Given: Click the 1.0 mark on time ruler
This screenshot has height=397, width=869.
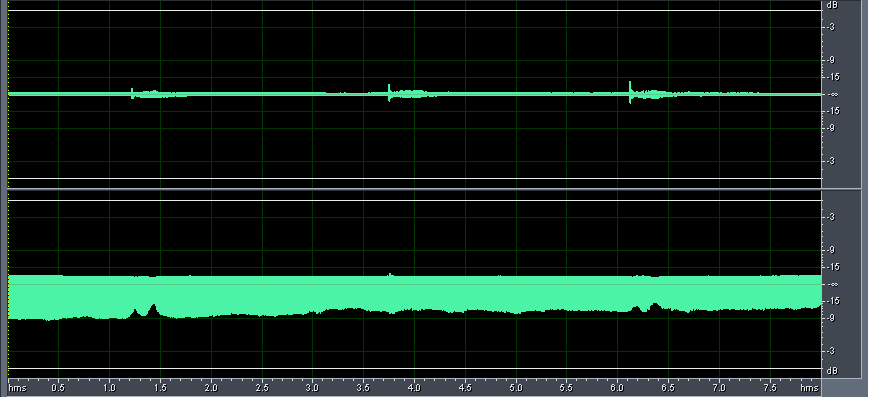Looking at the screenshot, I should point(109,388).
